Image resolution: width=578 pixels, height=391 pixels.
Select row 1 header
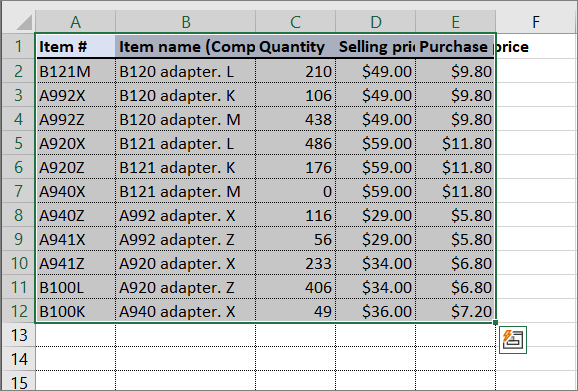tap(18, 46)
